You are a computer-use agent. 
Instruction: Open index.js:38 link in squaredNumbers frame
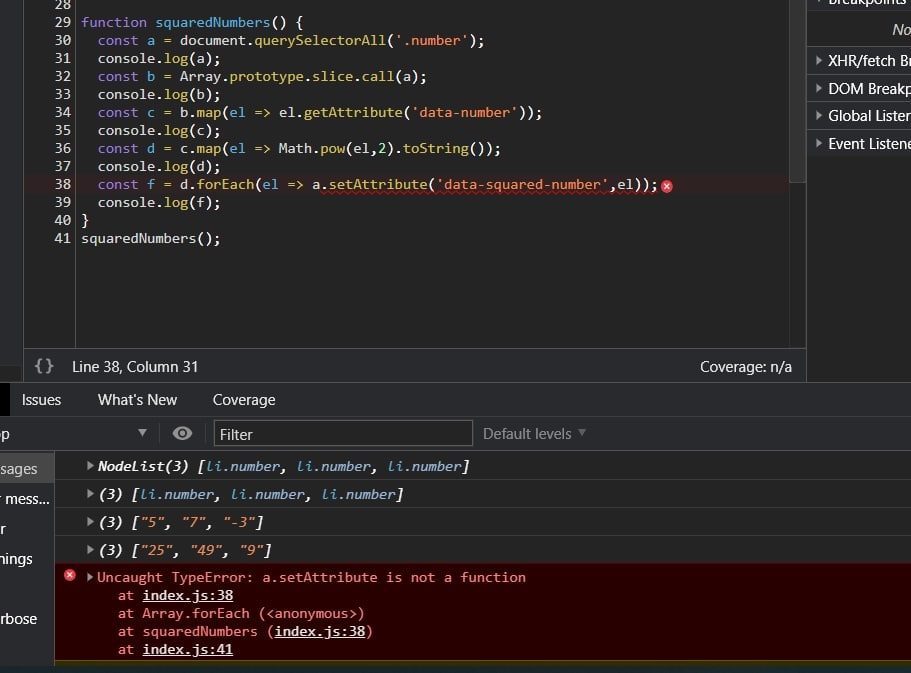320,632
